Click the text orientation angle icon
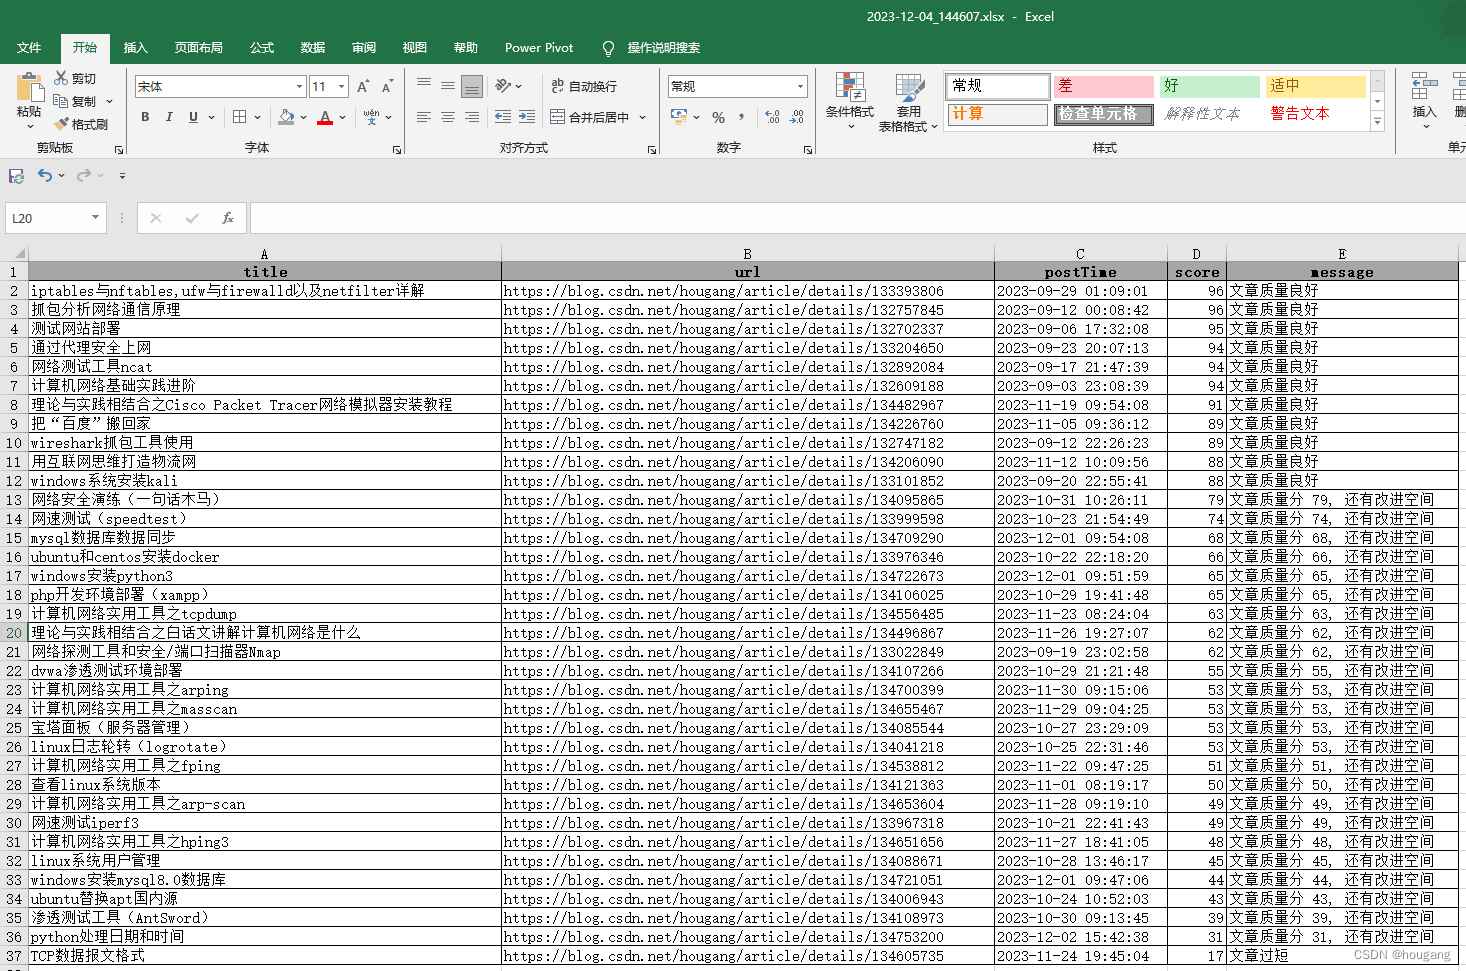The width and height of the screenshot is (1466, 971). 502,86
